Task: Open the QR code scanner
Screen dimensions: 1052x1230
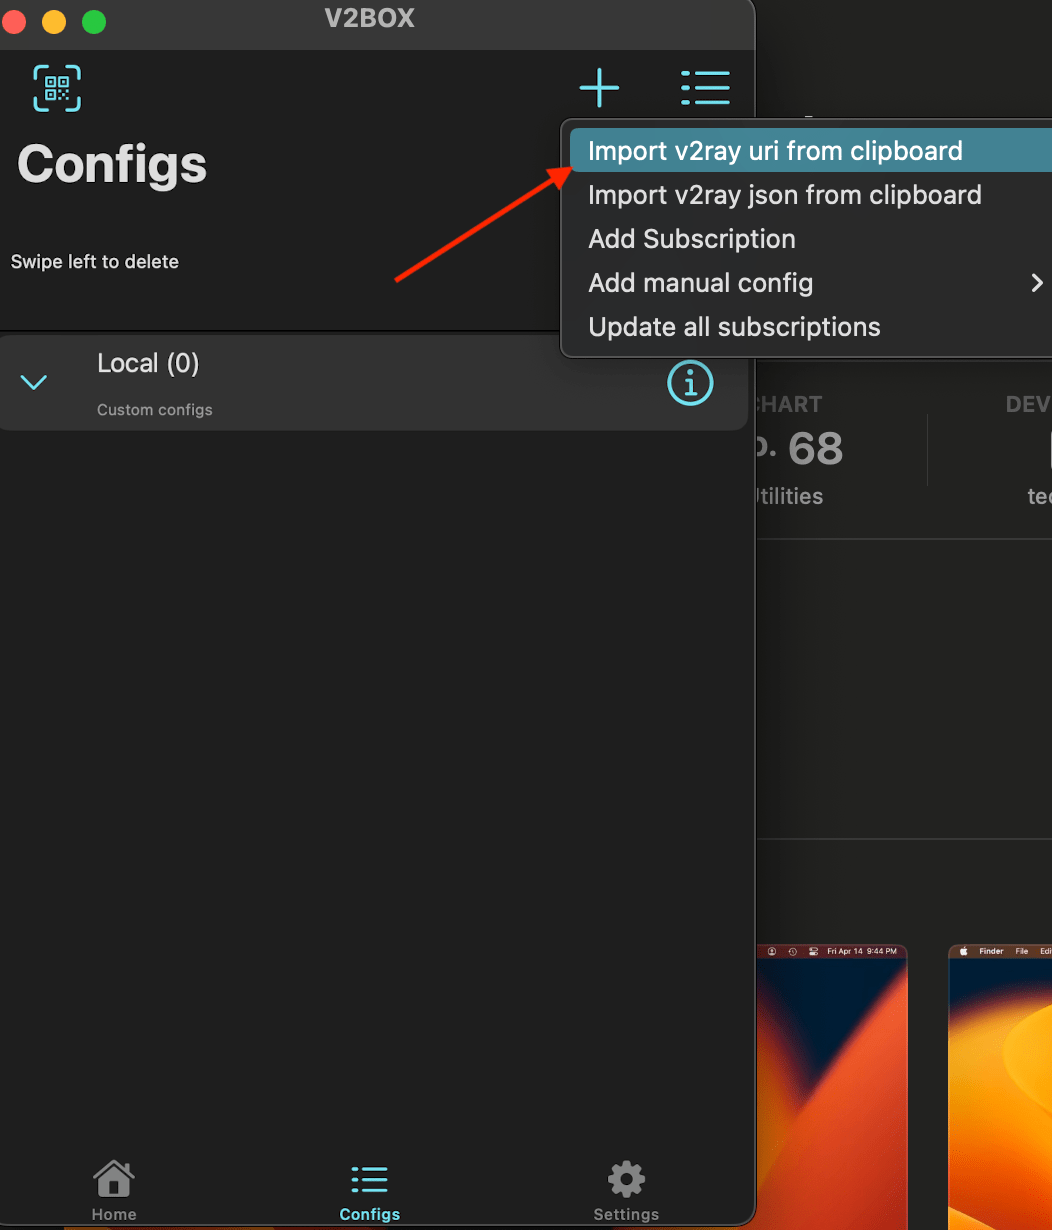Action: [x=57, y=88]
